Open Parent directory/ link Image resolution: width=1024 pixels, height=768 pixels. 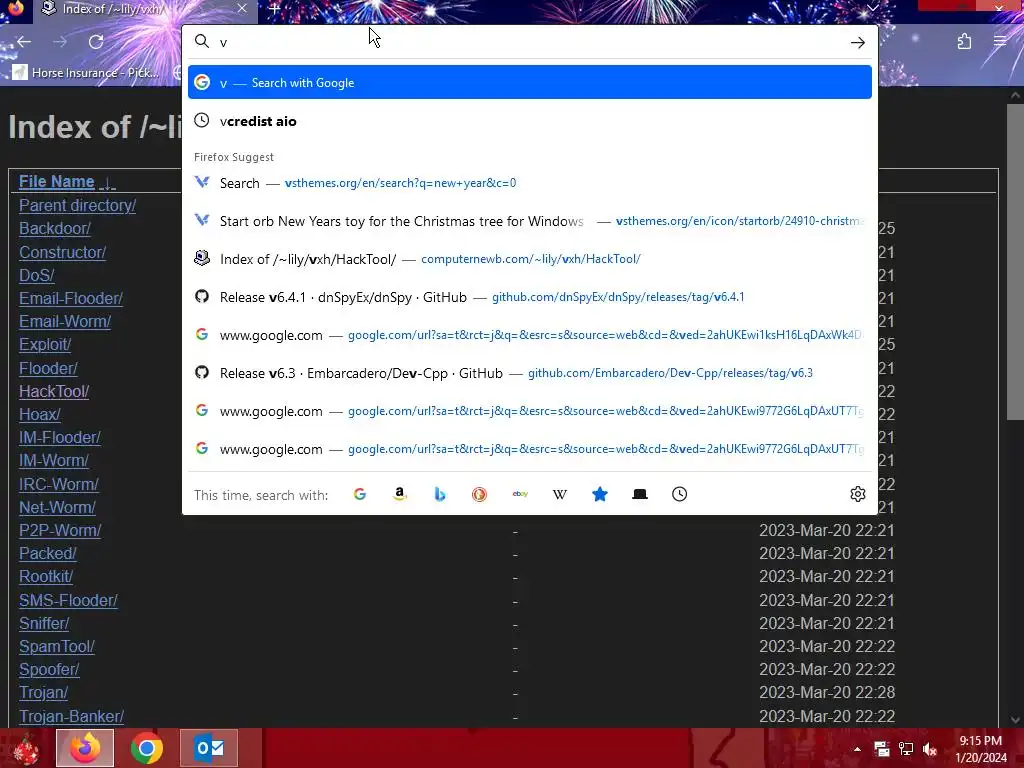click(x=77, y=205)
